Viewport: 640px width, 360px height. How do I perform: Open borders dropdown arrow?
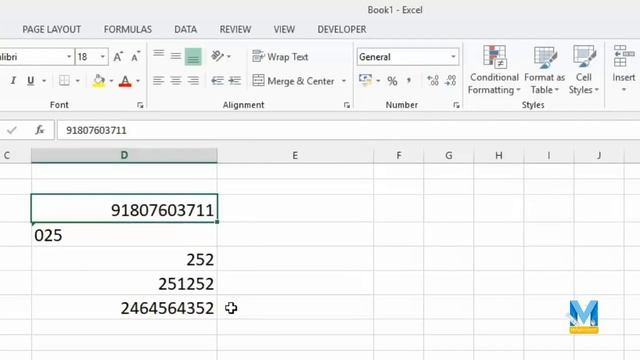pos(78,81)
